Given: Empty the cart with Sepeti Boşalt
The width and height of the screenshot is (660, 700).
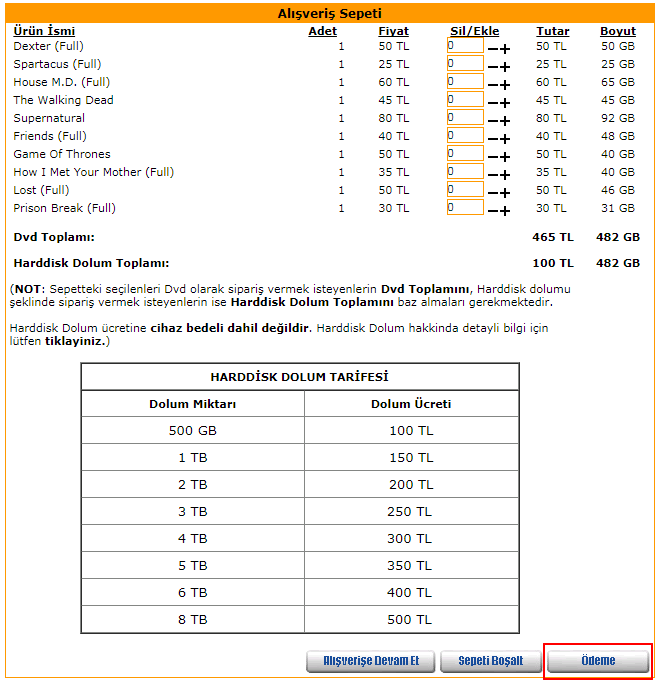Looking at the screenshot, I should (491, 661).
